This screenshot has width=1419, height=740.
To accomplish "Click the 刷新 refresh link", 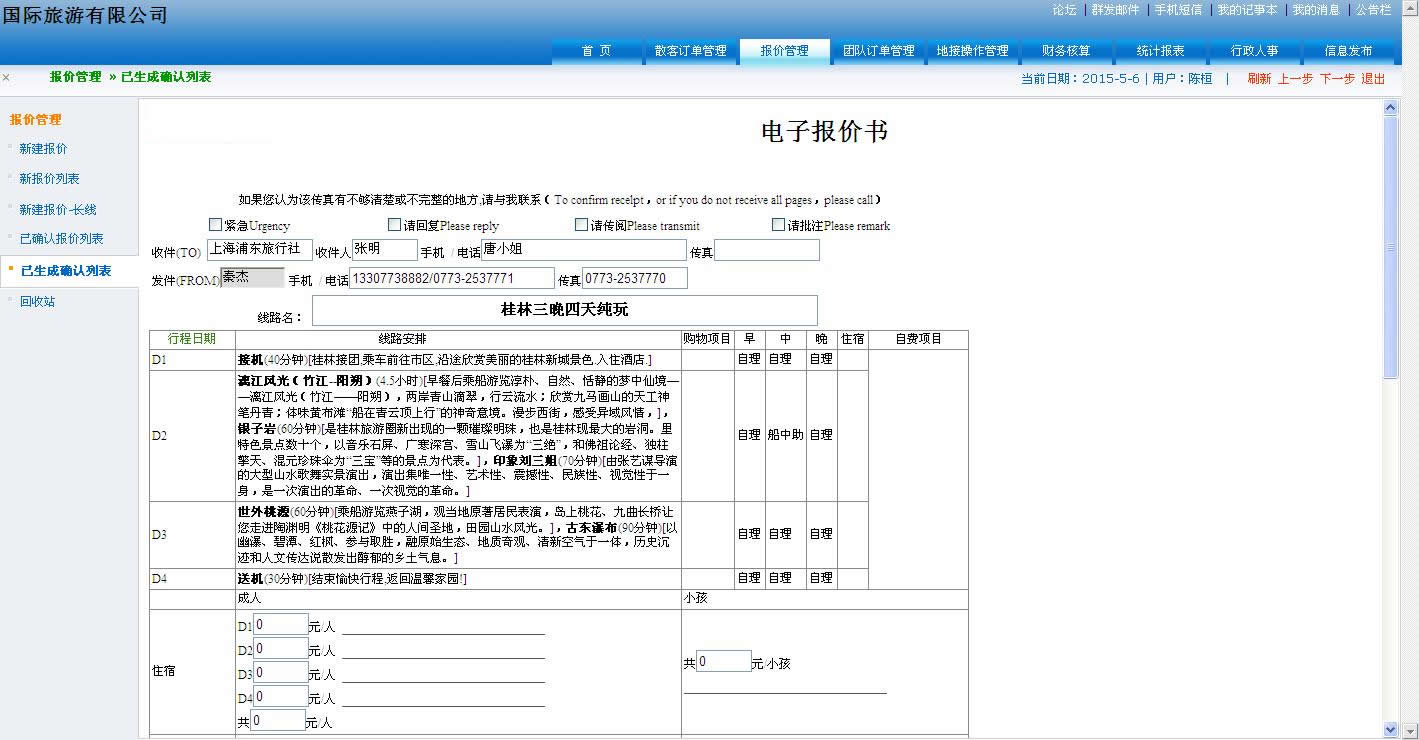I will pos(1259,79).
